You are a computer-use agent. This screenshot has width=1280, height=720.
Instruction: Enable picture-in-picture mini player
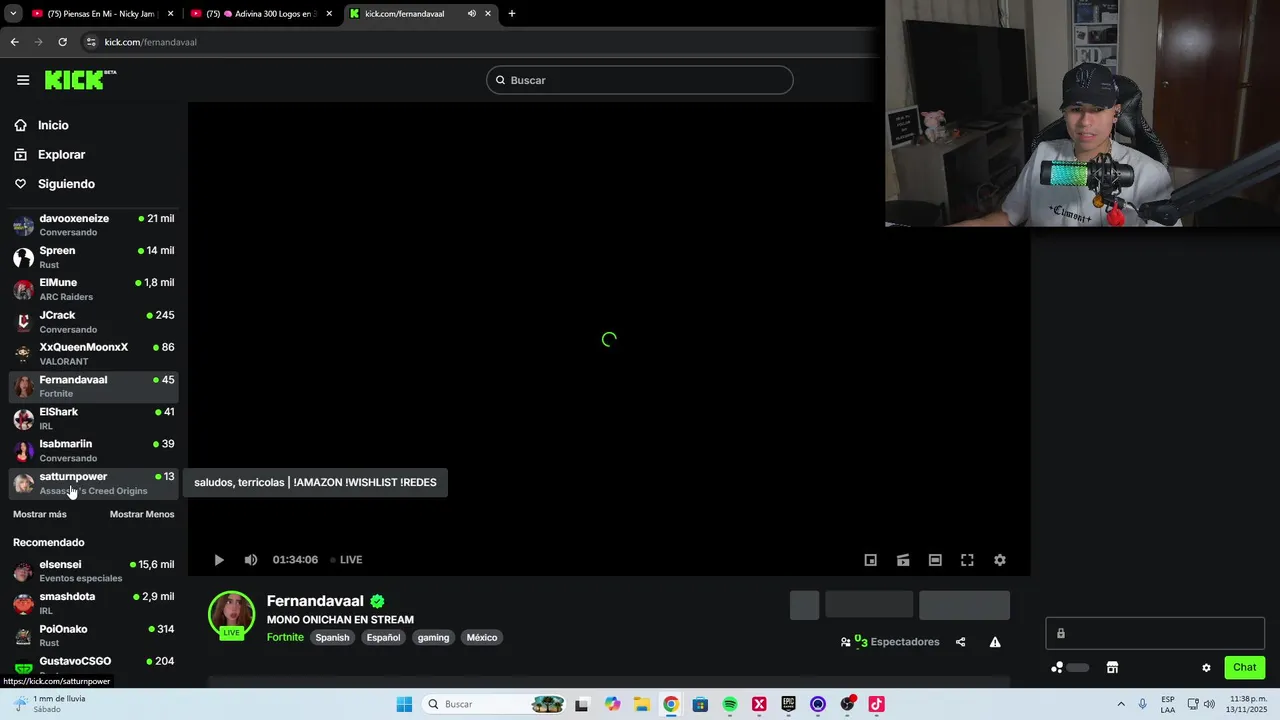pyautogui.click(x=871, y=560)
